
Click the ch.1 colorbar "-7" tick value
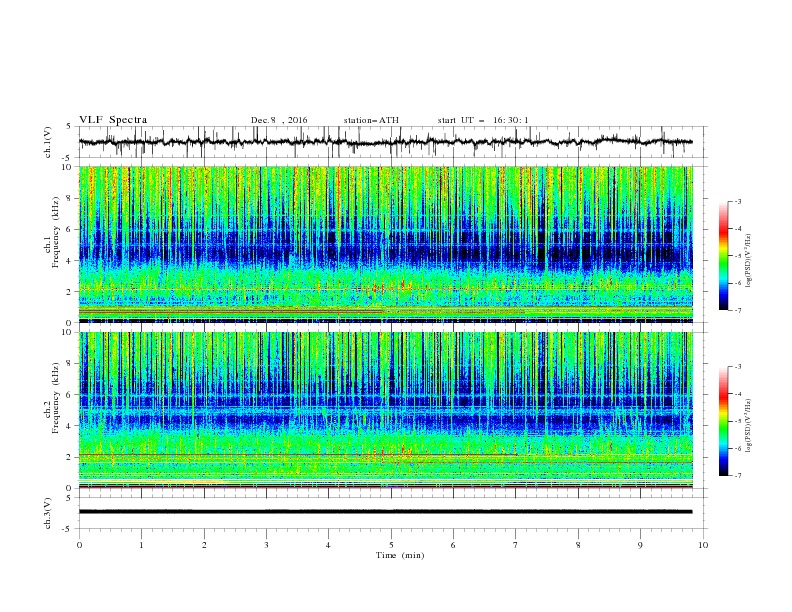[738, 311]
